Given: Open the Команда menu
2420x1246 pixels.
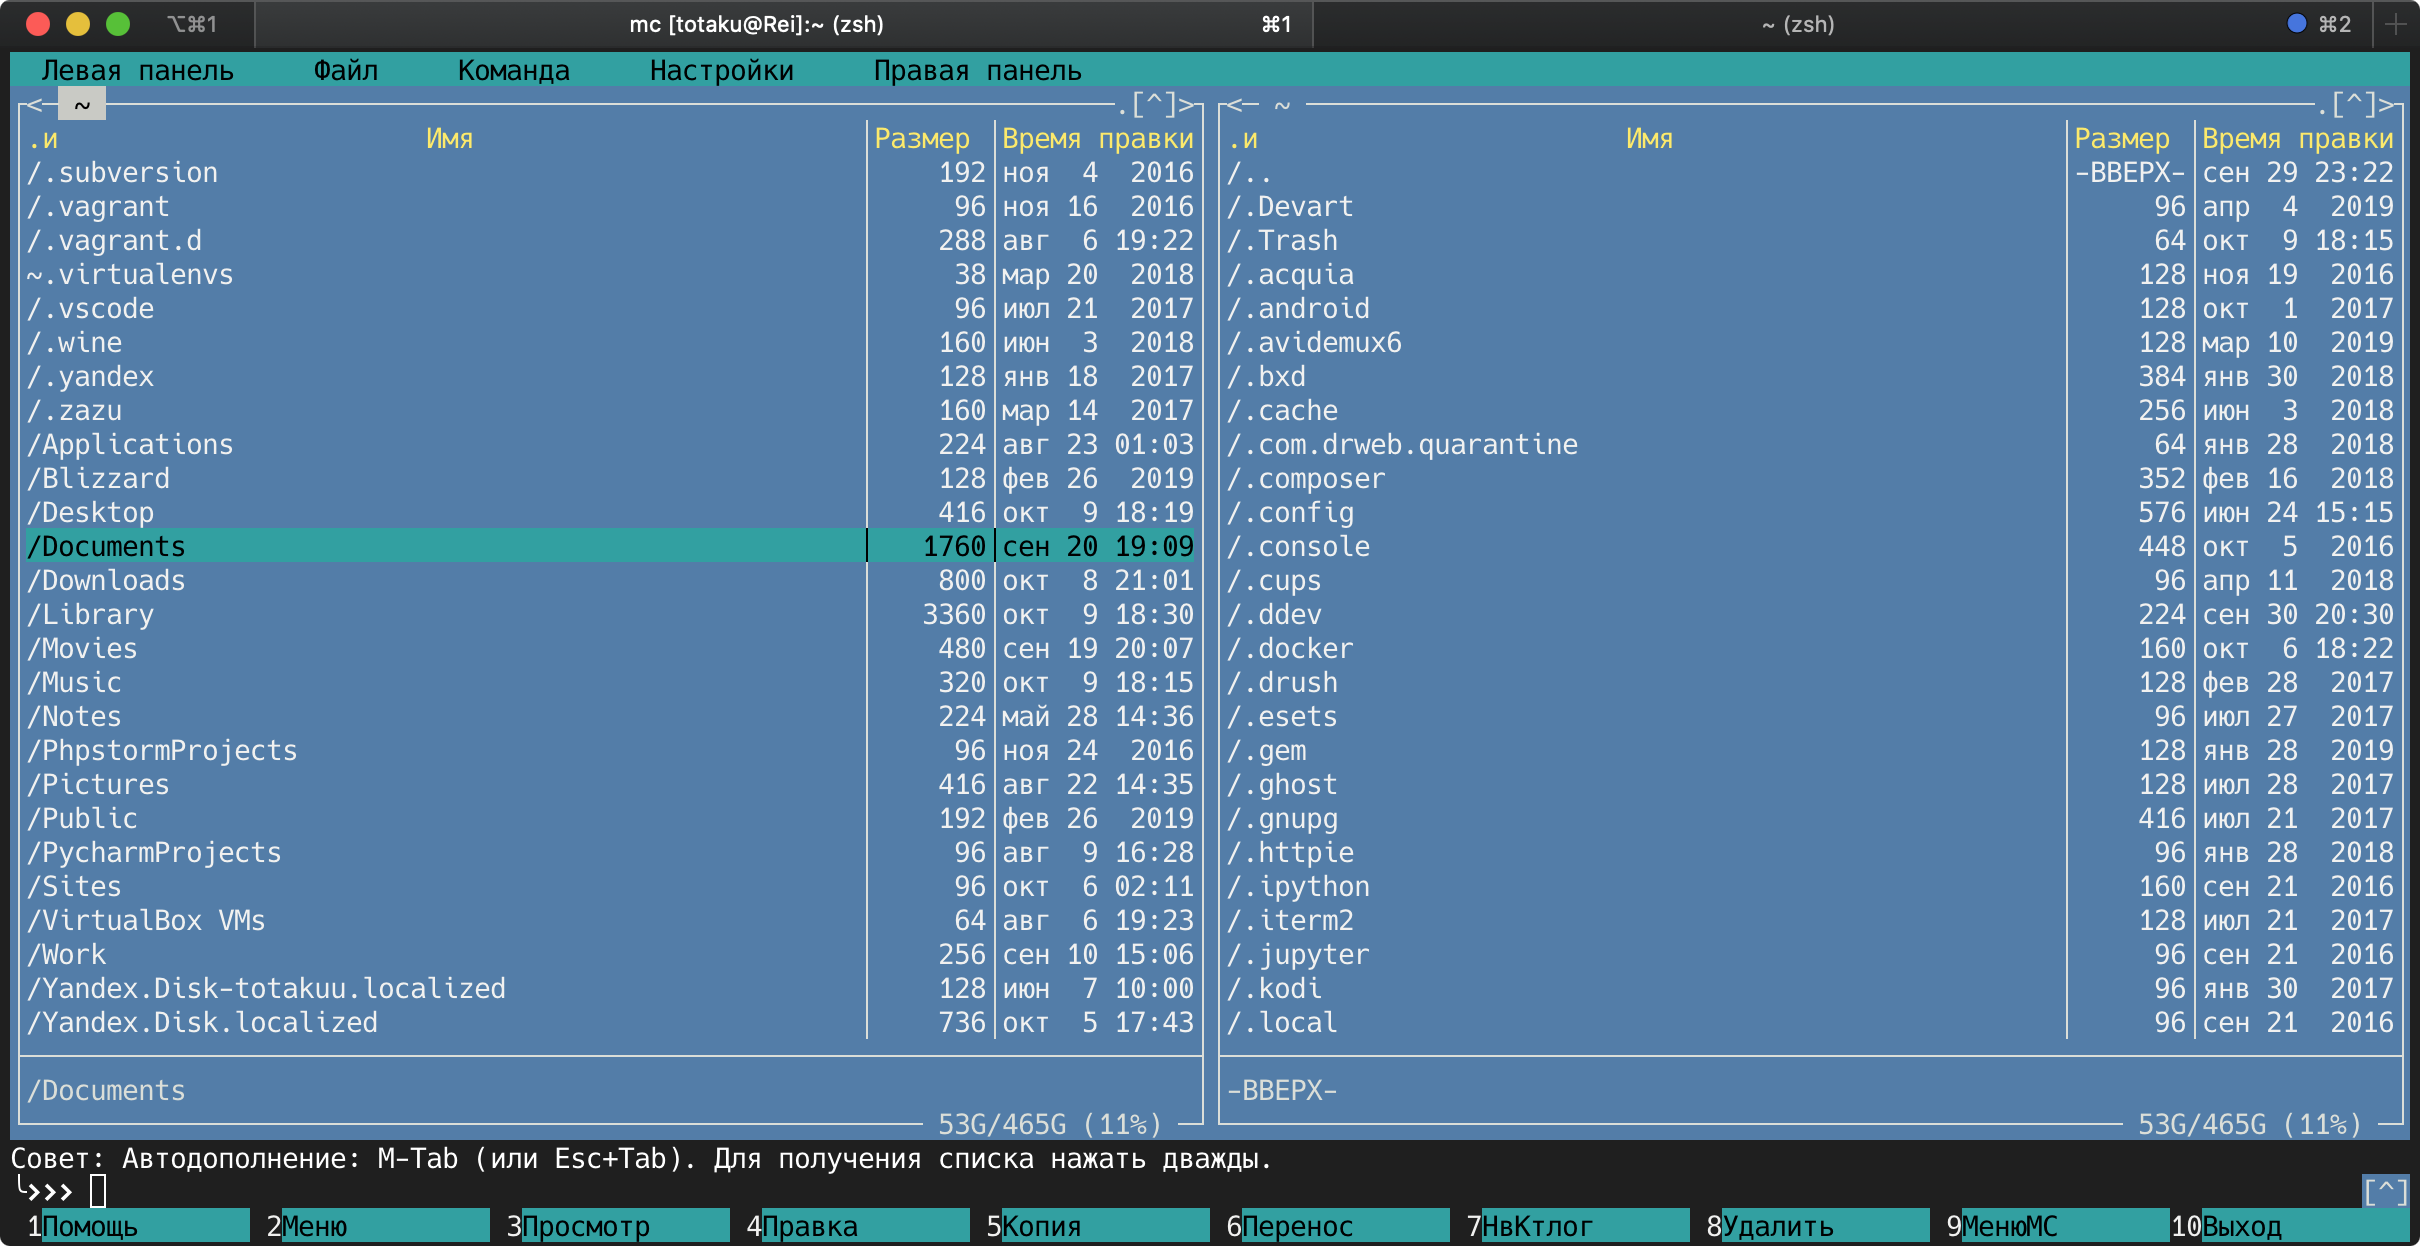Looking at the screenshot, I should coord(513,71).
